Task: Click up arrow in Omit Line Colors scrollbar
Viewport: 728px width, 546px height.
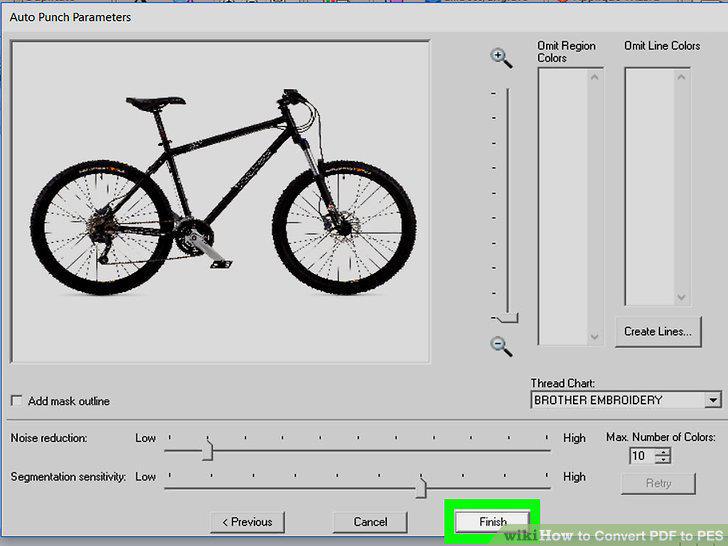Action: (x=681, y=78)
